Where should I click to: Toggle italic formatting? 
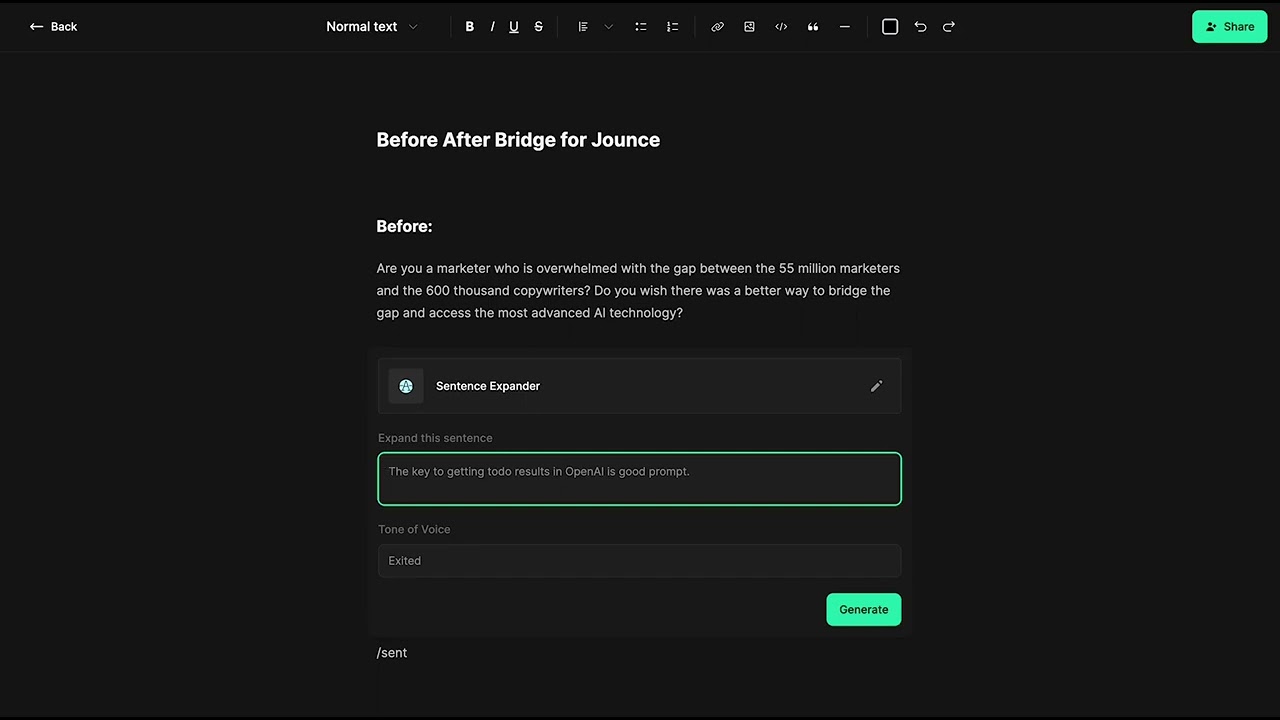(x=492, y=27)
